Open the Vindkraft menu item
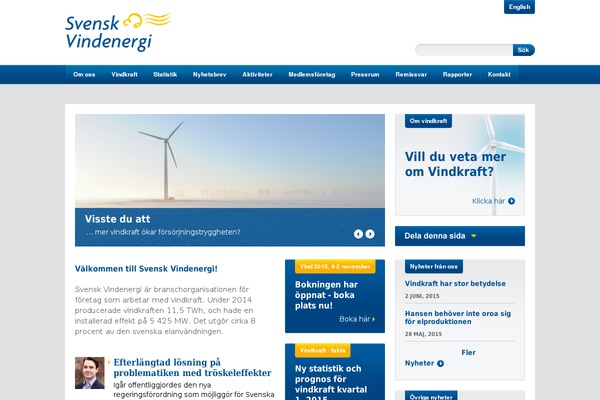The width and height of the screenshot is (600, 400). 124,75
